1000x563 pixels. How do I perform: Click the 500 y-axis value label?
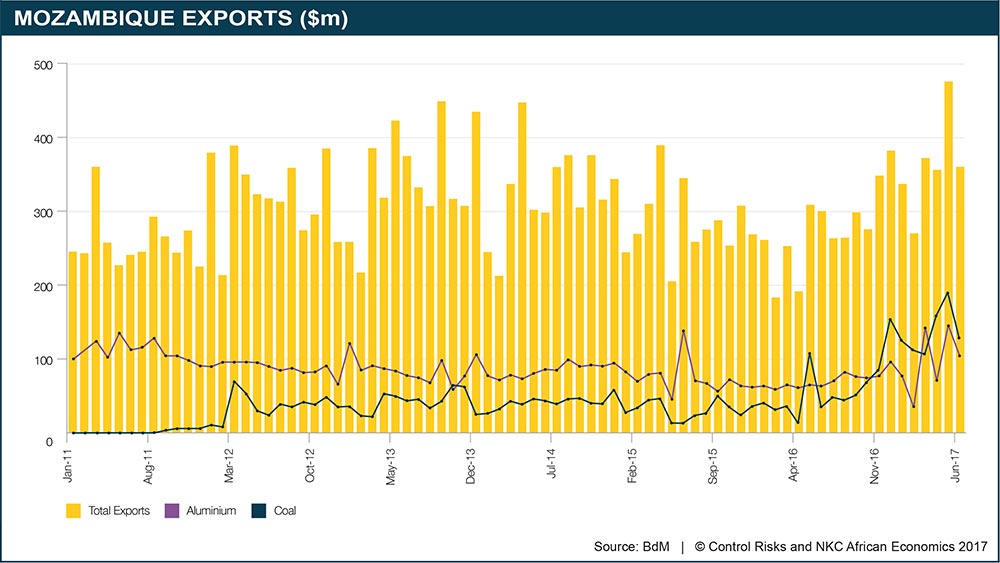(x=45, y=64)
